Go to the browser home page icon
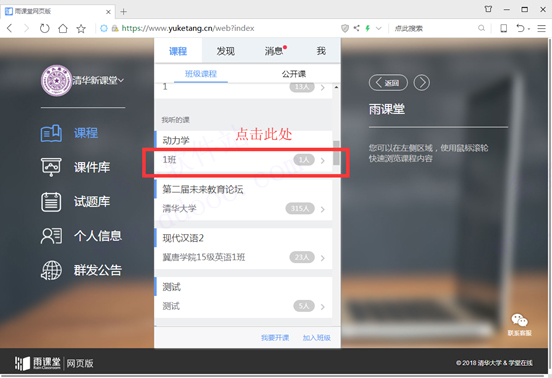Screen dimensions: 552x378 (x=63, y=28)
